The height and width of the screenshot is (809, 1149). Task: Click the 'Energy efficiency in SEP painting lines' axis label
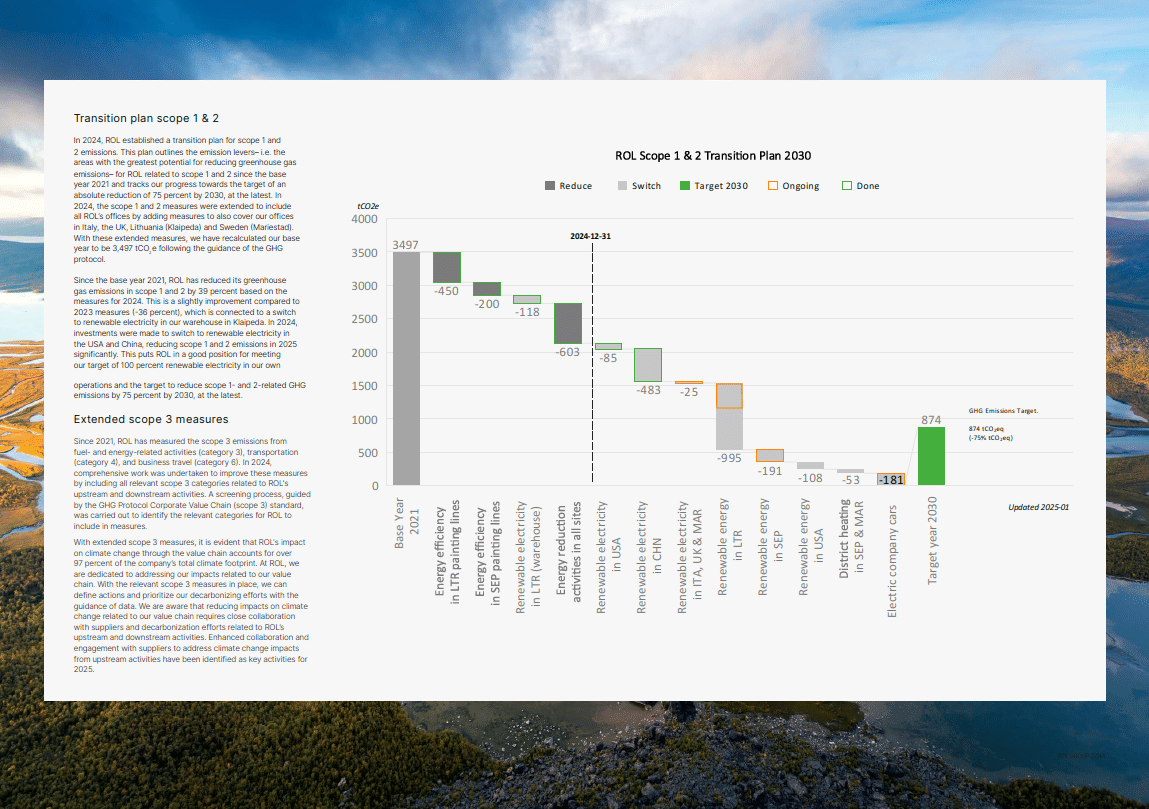(487, 553)
